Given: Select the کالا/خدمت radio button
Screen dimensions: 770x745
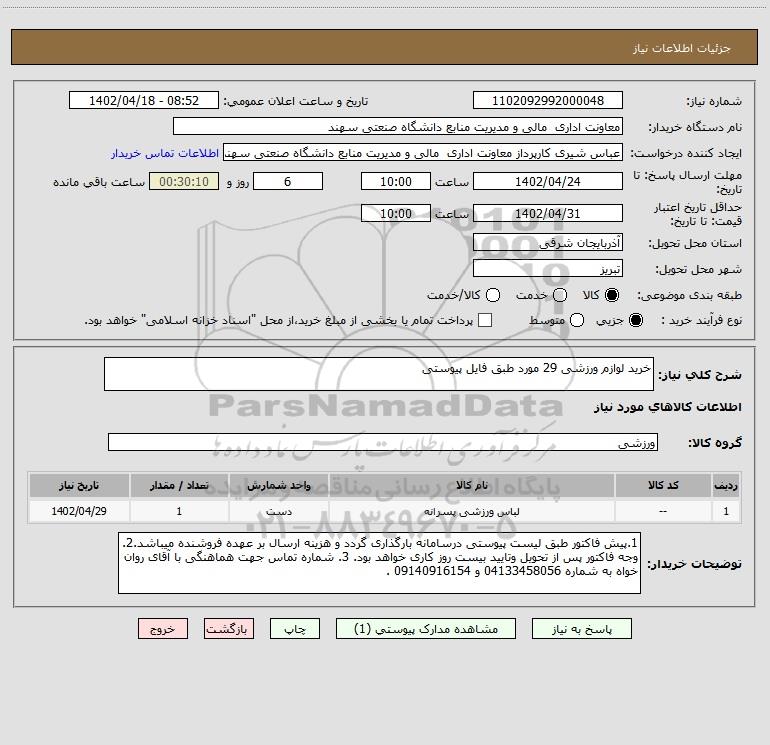Looking at the screenshot, I should [x=493, y=295].
